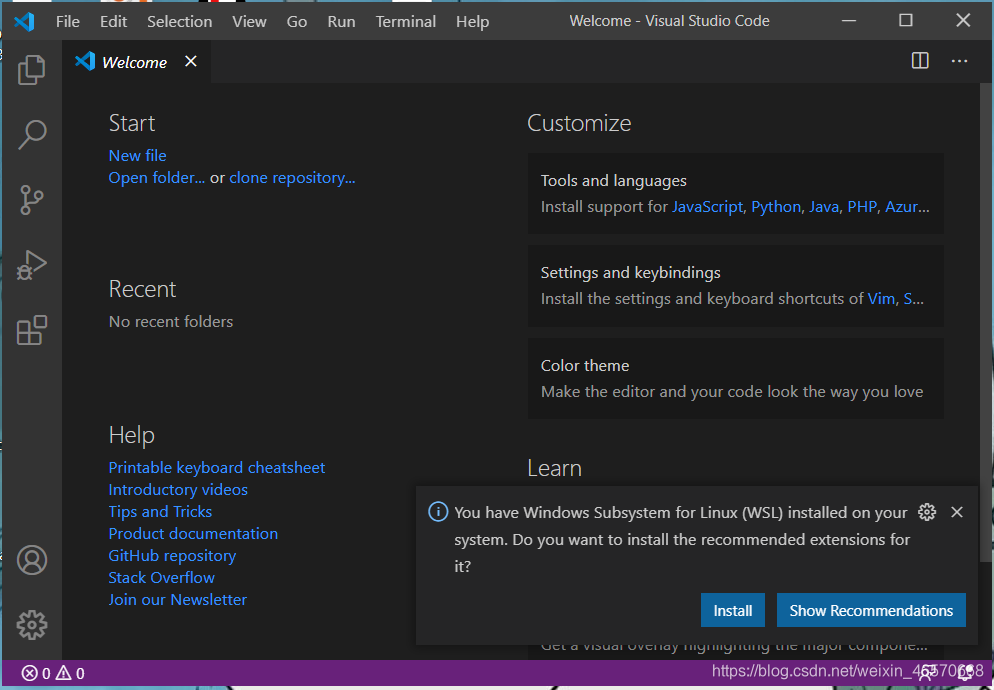Open the Manage gear menu
Image resolution: width=994 pixels, height=690 pixels.
31,624
